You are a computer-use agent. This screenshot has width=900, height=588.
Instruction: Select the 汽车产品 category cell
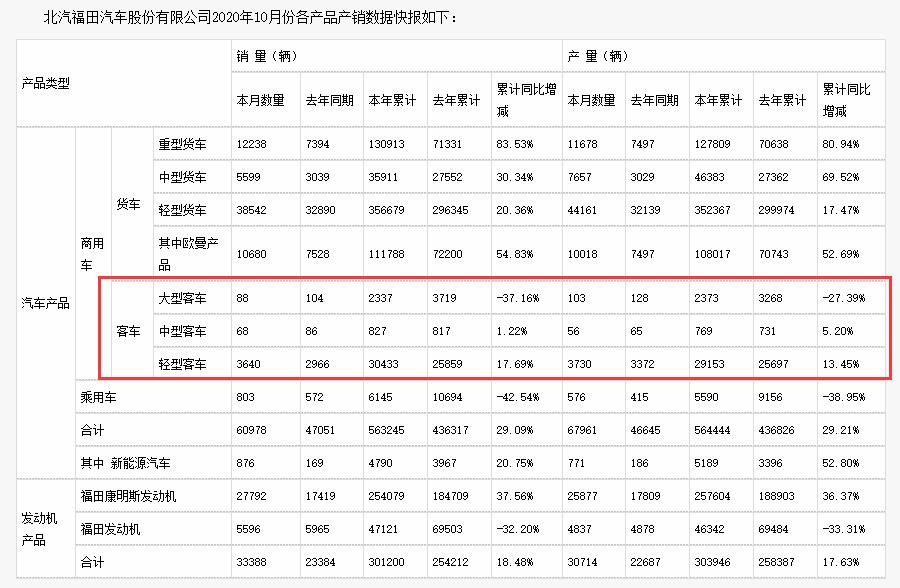[45, 303]
